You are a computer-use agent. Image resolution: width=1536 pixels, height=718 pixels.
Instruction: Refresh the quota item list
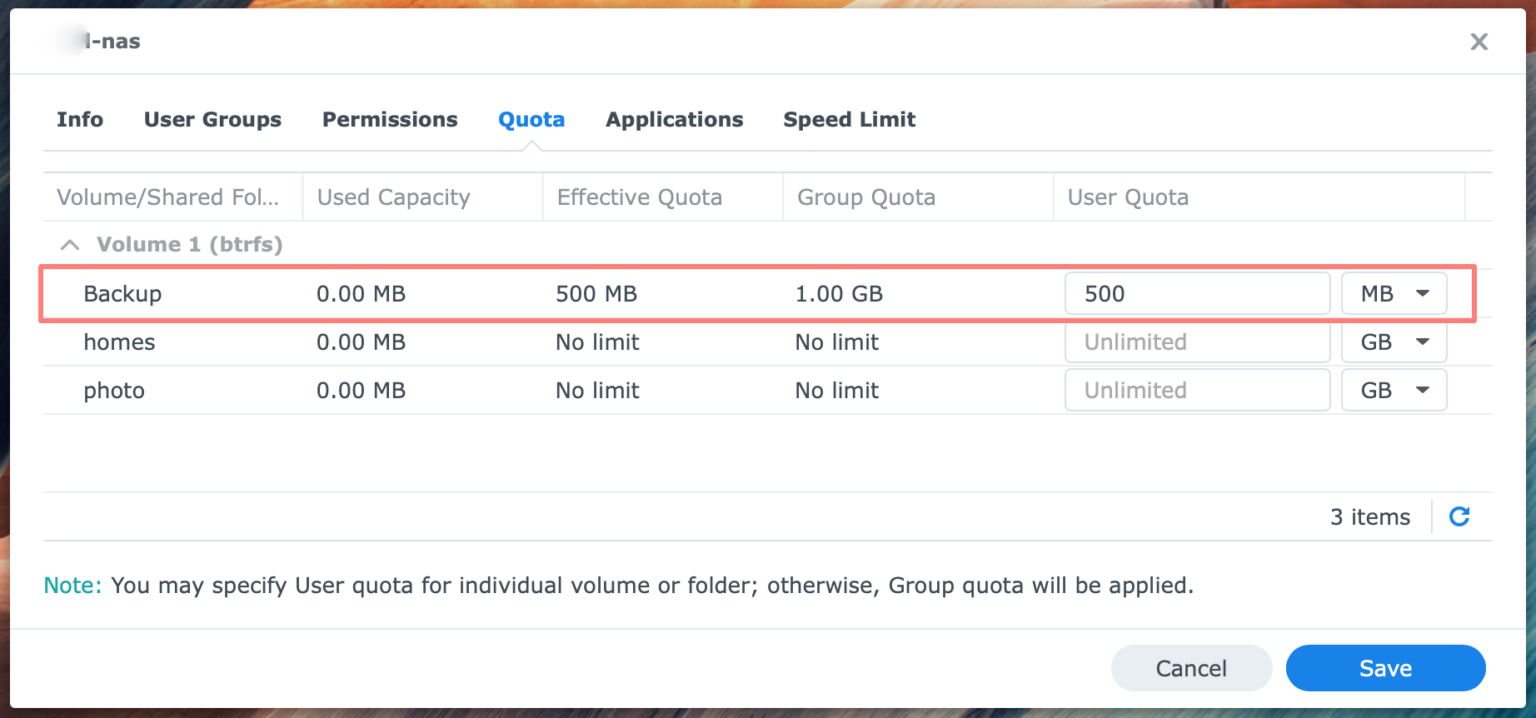click(x=1459, y=516)
